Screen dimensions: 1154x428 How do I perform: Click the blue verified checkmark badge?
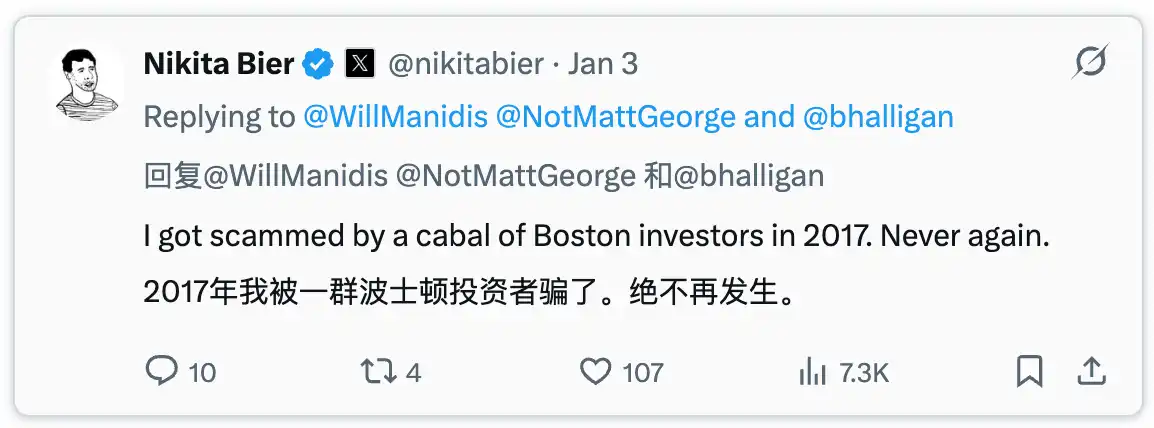[x=318, y=64]
